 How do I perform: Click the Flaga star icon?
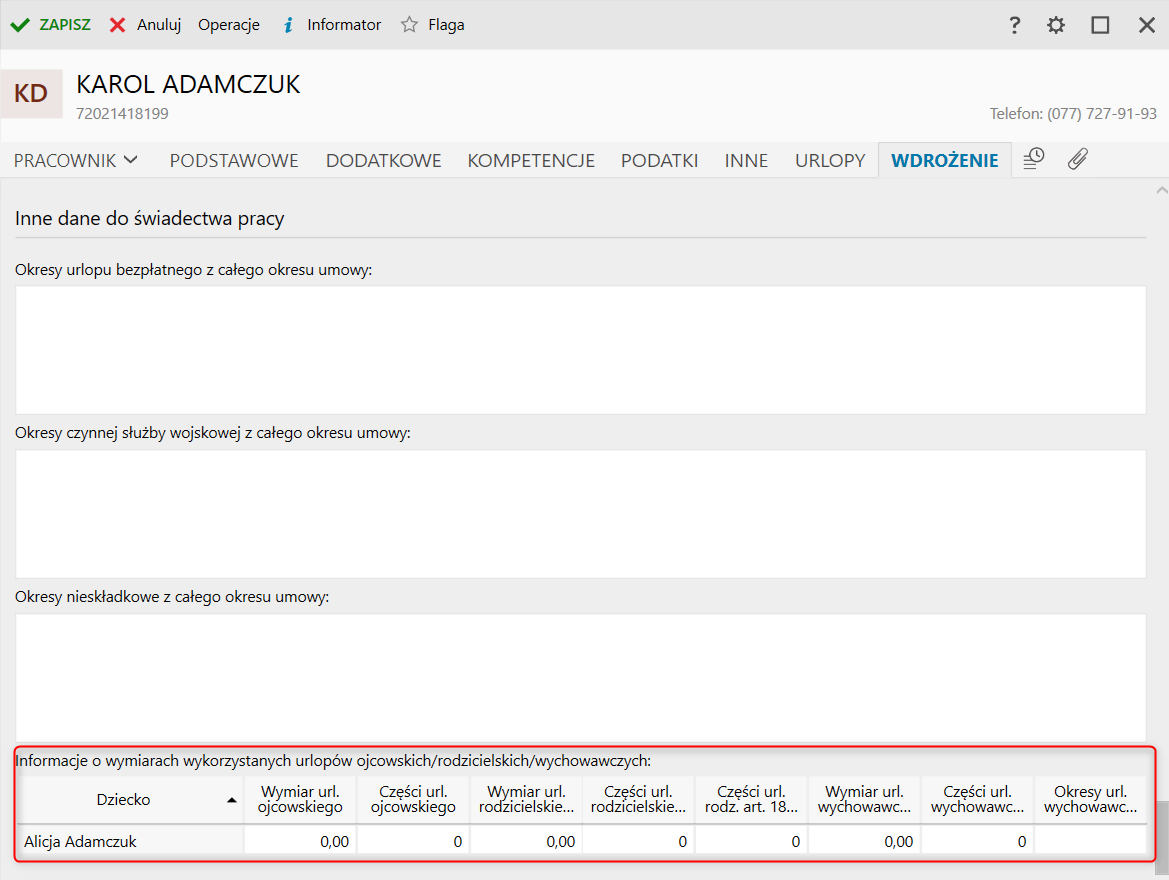[409, 25]
